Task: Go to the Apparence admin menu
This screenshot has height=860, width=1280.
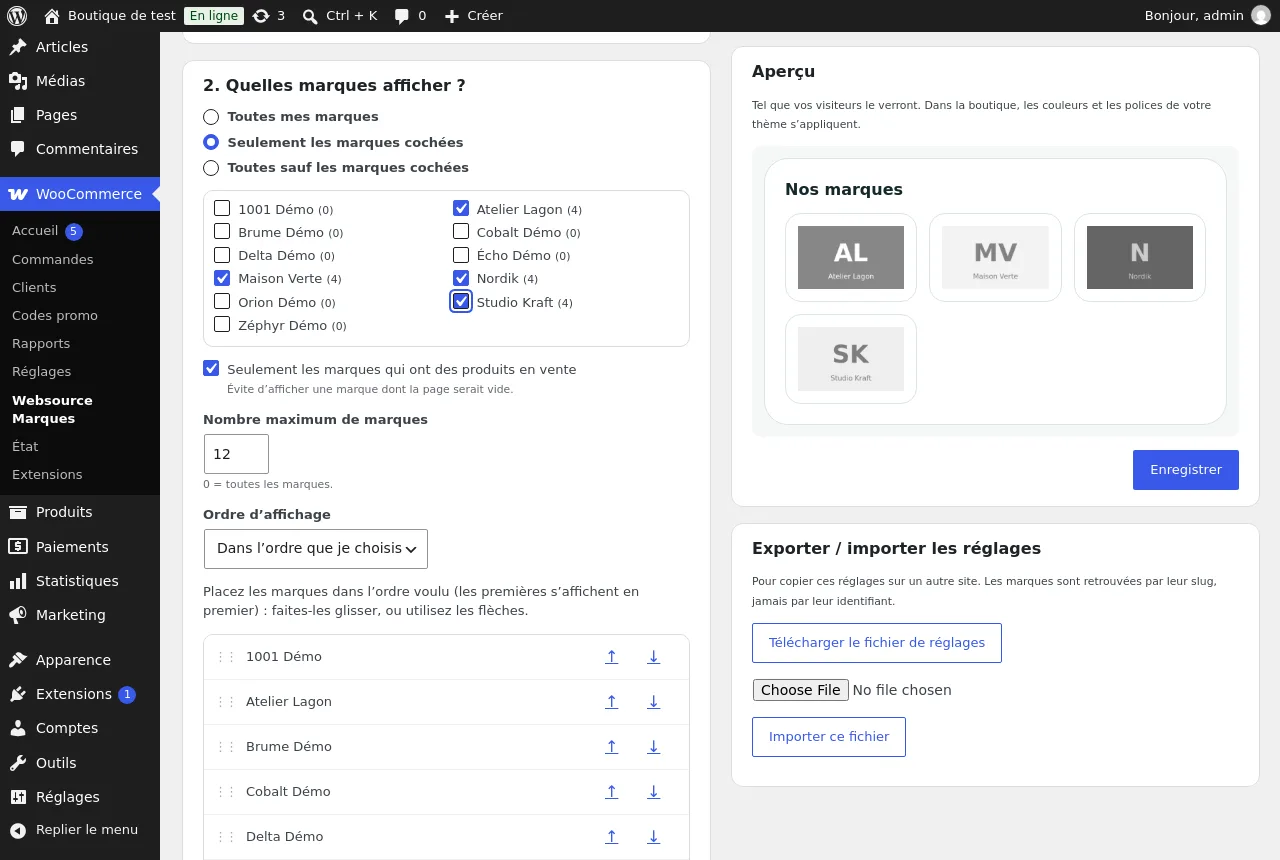Action: click(x=80, y=660)
